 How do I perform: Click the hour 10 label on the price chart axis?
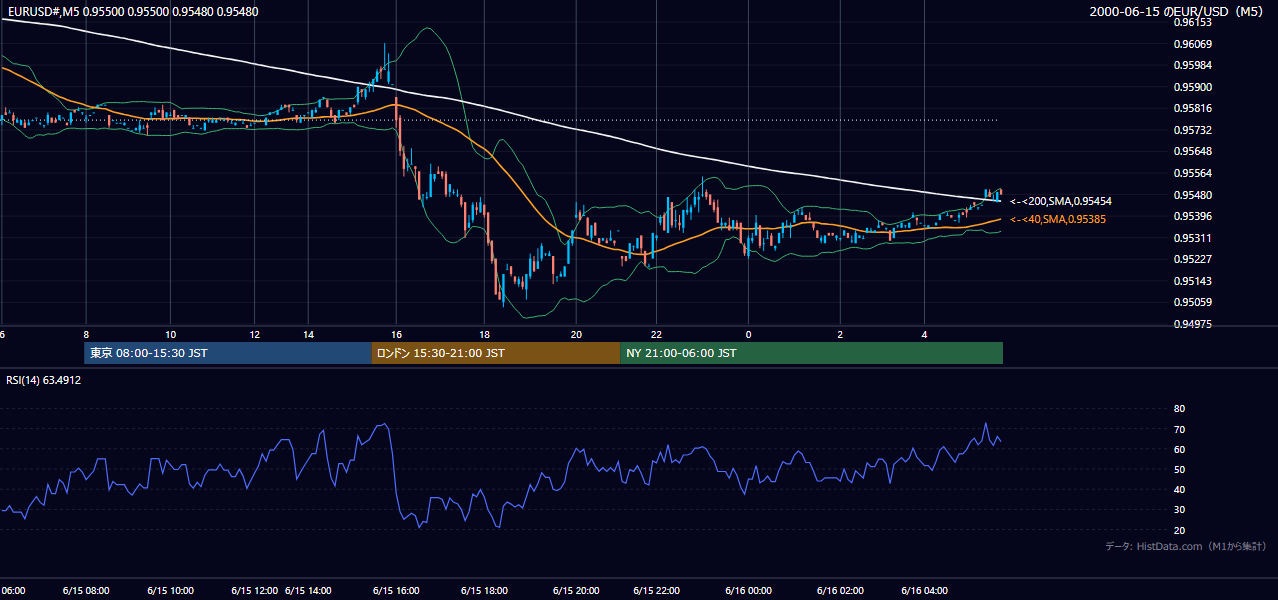pyautogui.click(x=171, y=335)
